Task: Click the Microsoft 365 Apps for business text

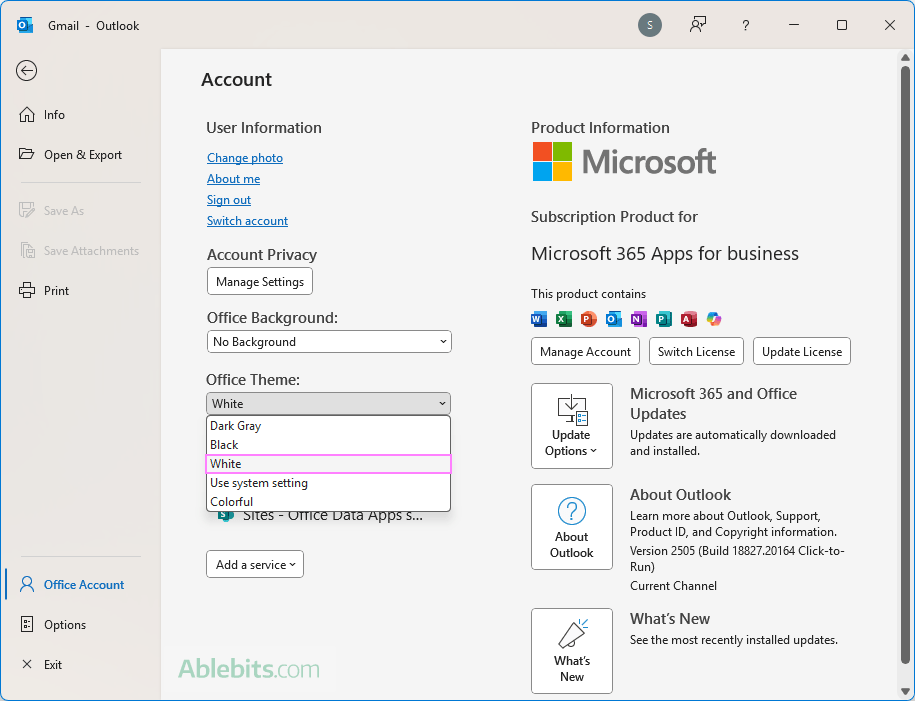Action: click(x=665, y=253)
